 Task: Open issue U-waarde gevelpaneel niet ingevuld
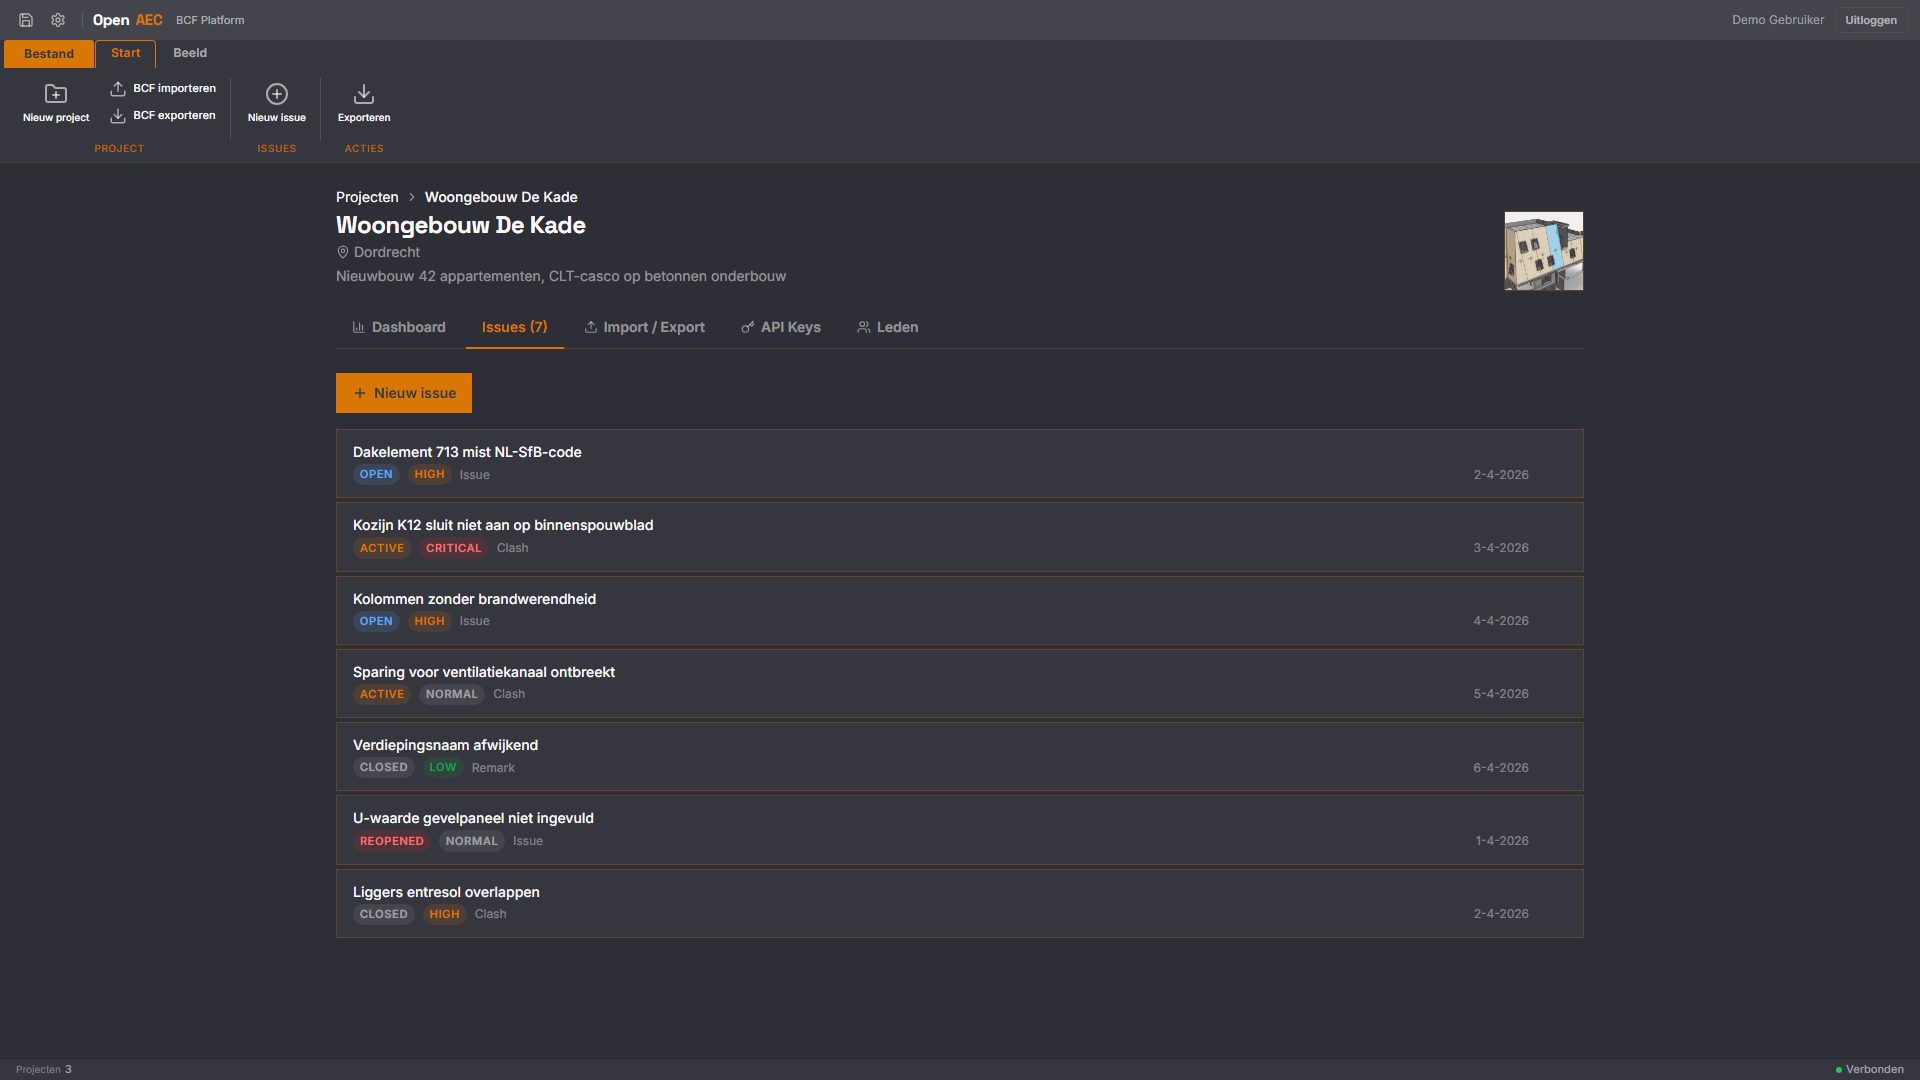pos(960,830)
